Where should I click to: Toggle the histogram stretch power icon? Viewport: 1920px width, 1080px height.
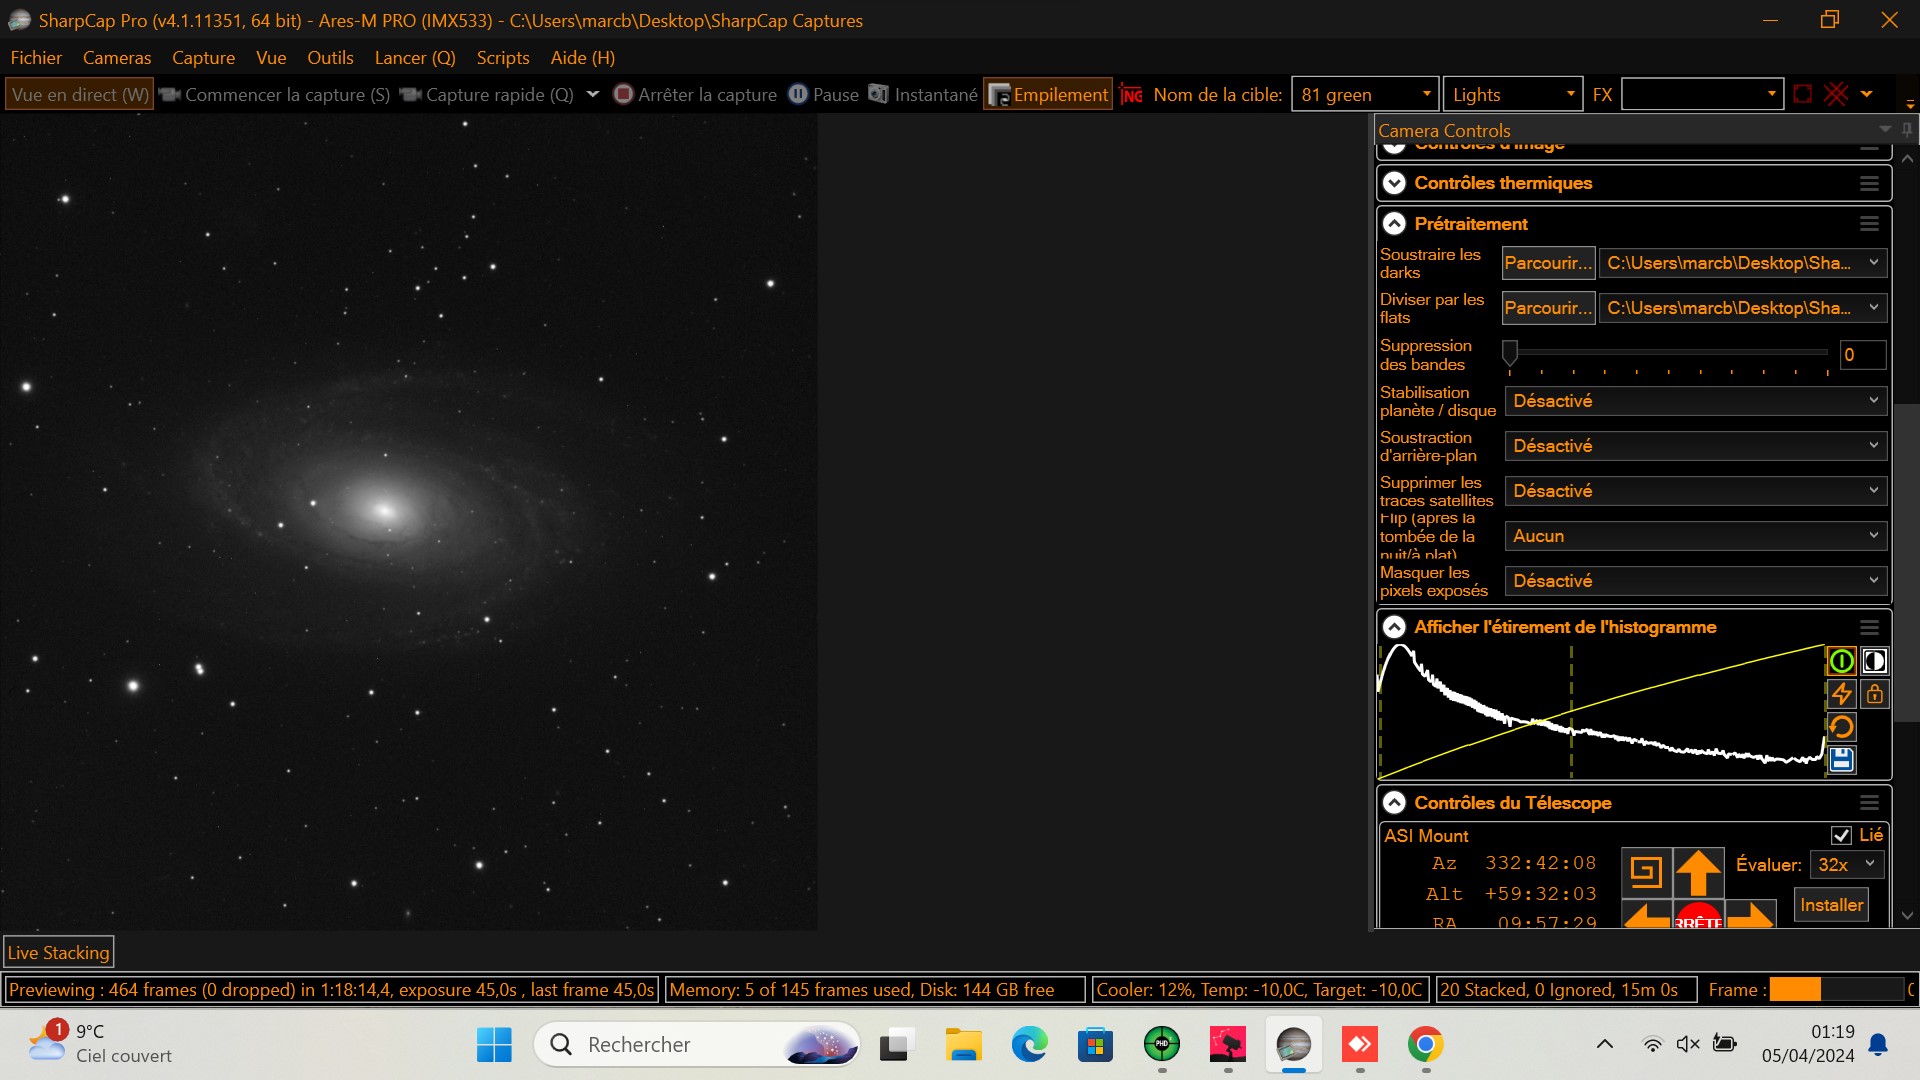tap(1841, 661)
